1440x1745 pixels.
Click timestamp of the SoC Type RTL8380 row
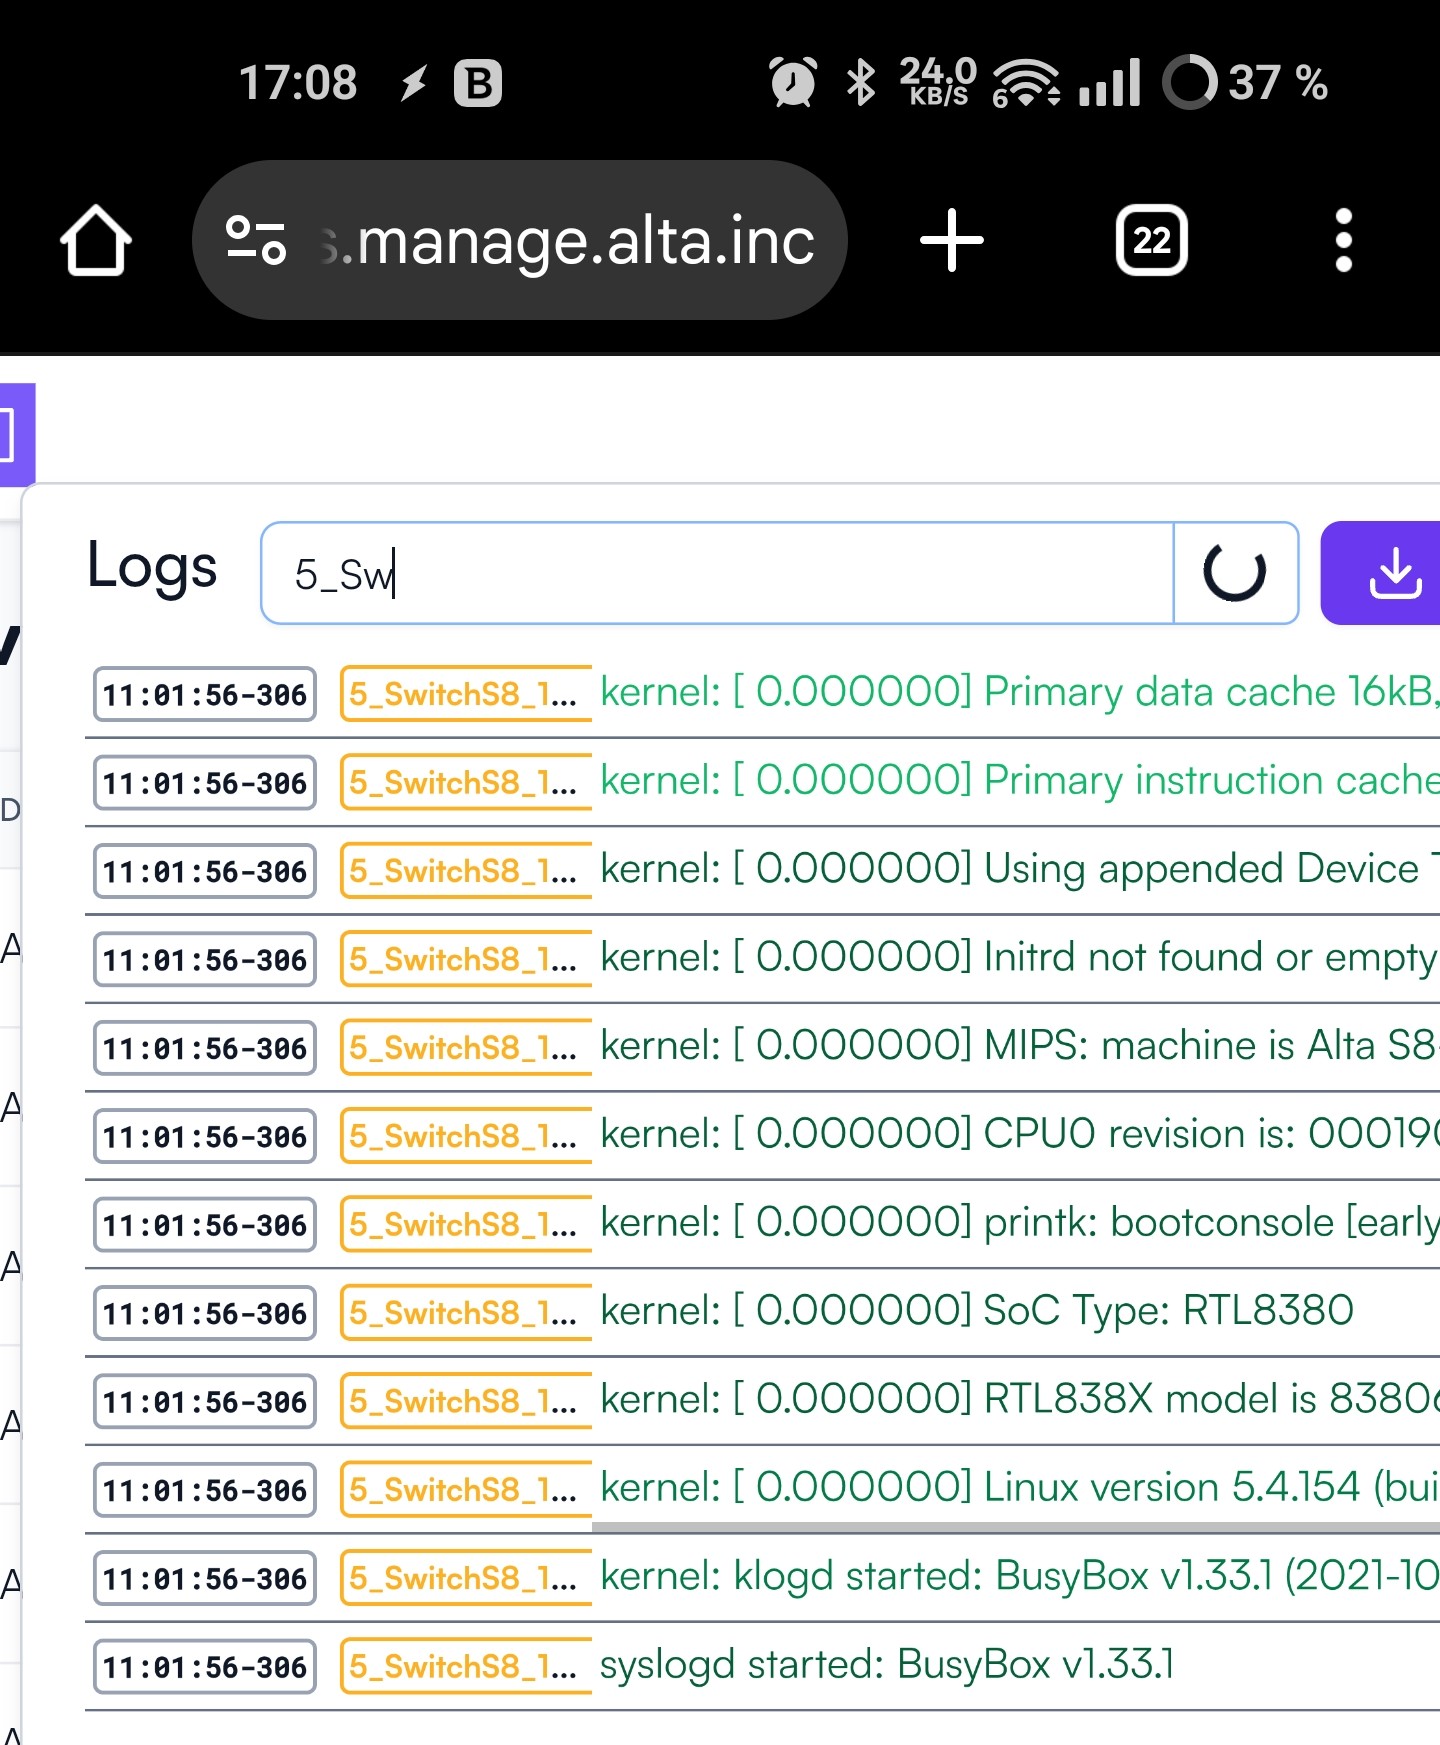[205, 1313]
